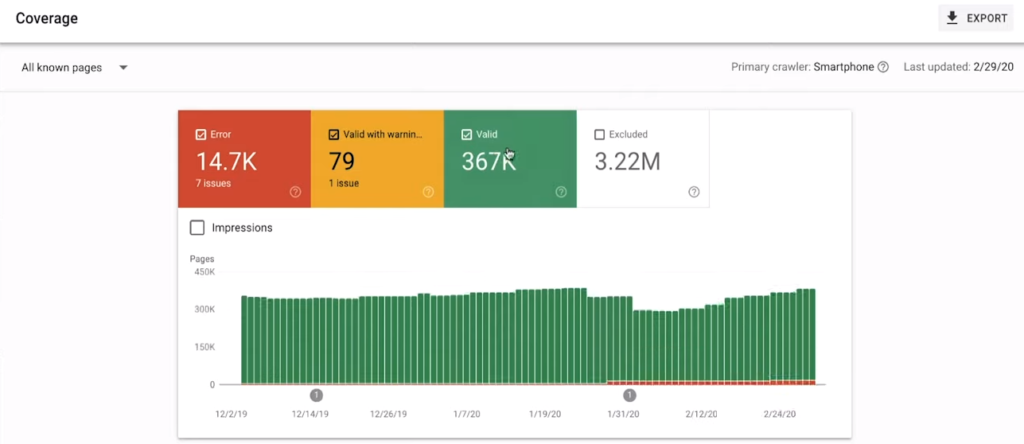Click the annotation marker near 1/31/20
Image resolution: width=1024 pixels, height=444 pixels.
[x=629, y=396]
